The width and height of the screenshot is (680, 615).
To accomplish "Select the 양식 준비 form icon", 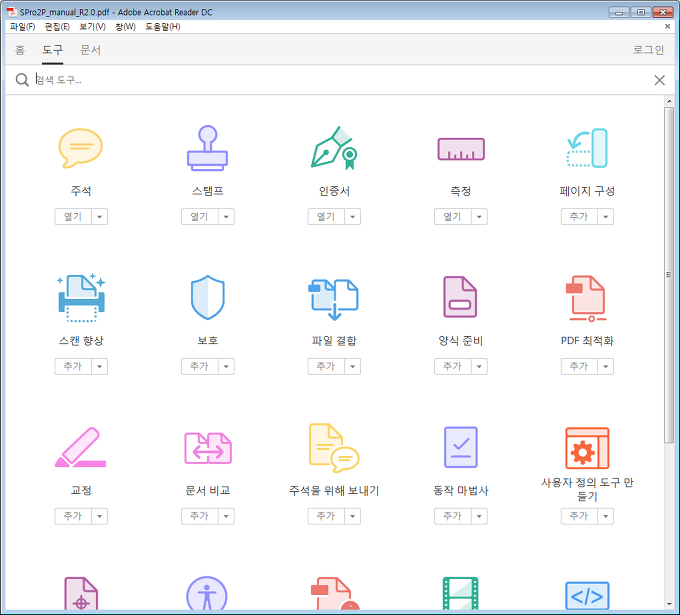I will (x=460, y=297).
